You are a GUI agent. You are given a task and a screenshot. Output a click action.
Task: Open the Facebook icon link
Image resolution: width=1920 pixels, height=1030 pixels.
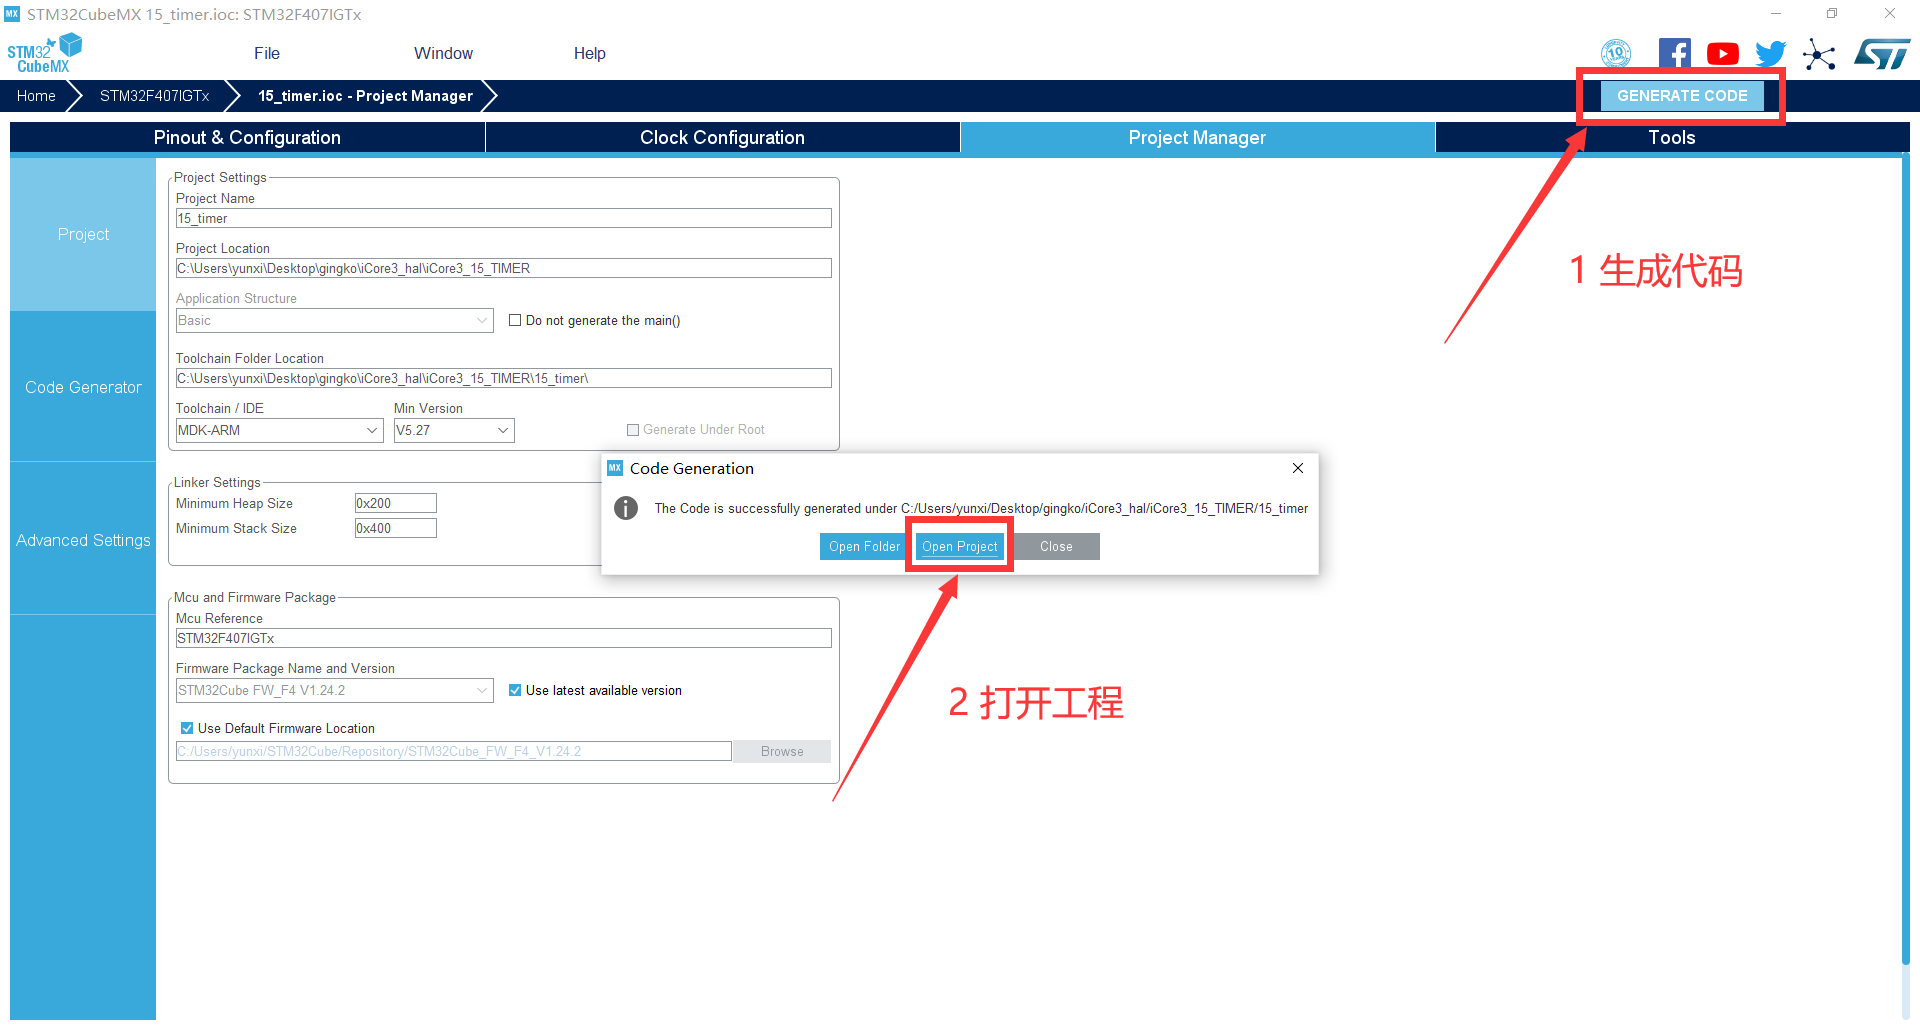pos(1674,54)
